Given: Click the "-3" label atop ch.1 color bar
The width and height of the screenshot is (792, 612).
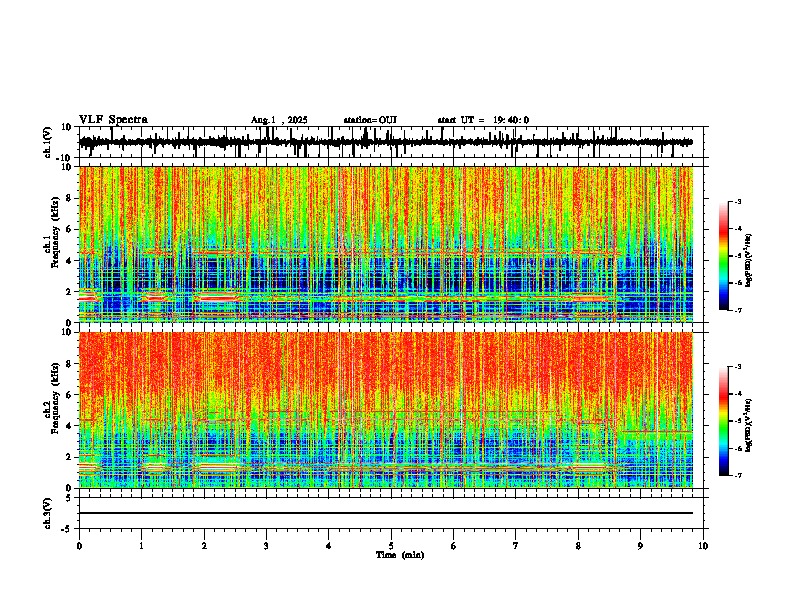Looking at the screenshot, I should 737,201.
